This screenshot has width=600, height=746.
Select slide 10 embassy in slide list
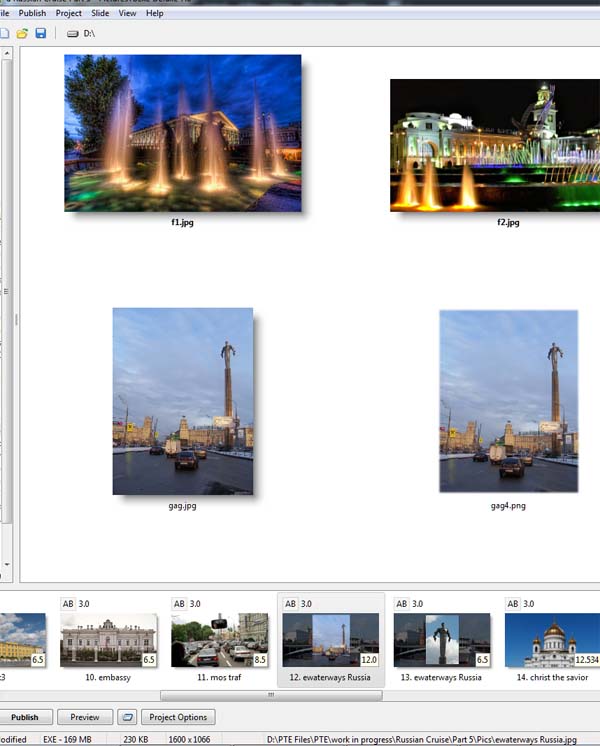coord(108,640)
